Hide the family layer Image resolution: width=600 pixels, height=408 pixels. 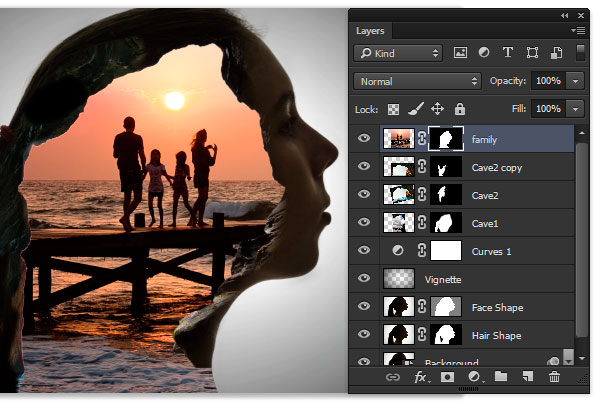click(x=364, y=138)
